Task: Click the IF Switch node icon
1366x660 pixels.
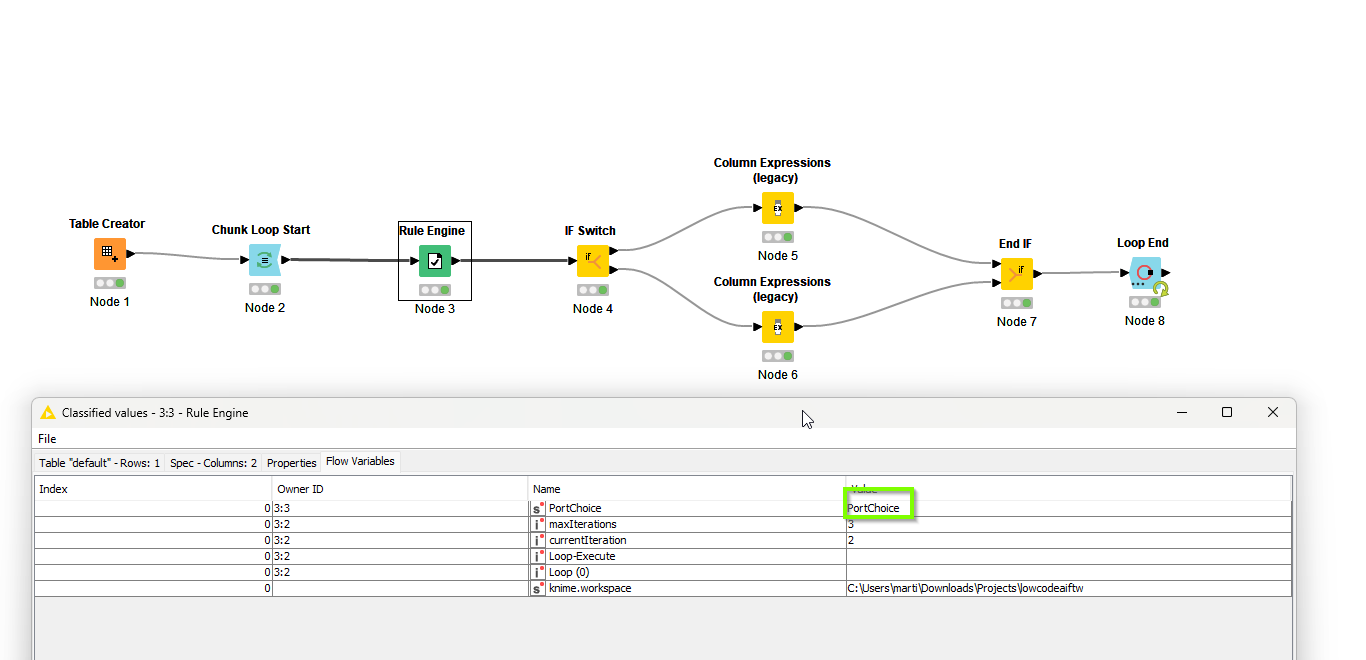Action: point(593,261)
